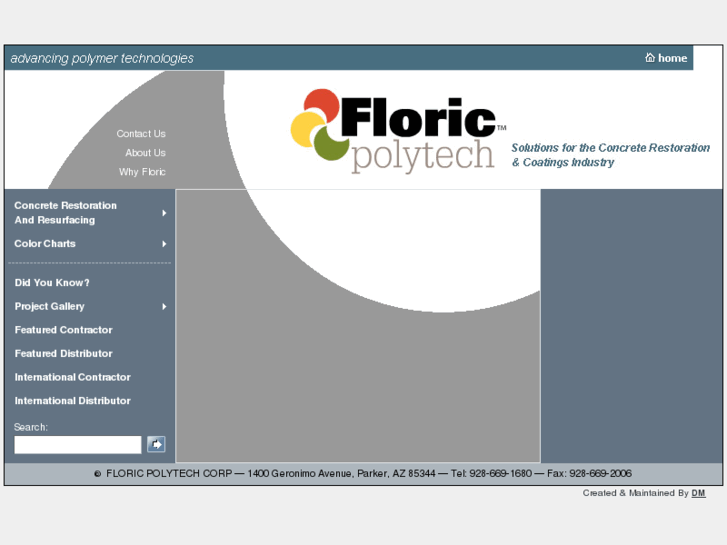Click the Fax: 928-669-2006 text
The height and width of the screenshot is (545, 727).
pos(589,474)
